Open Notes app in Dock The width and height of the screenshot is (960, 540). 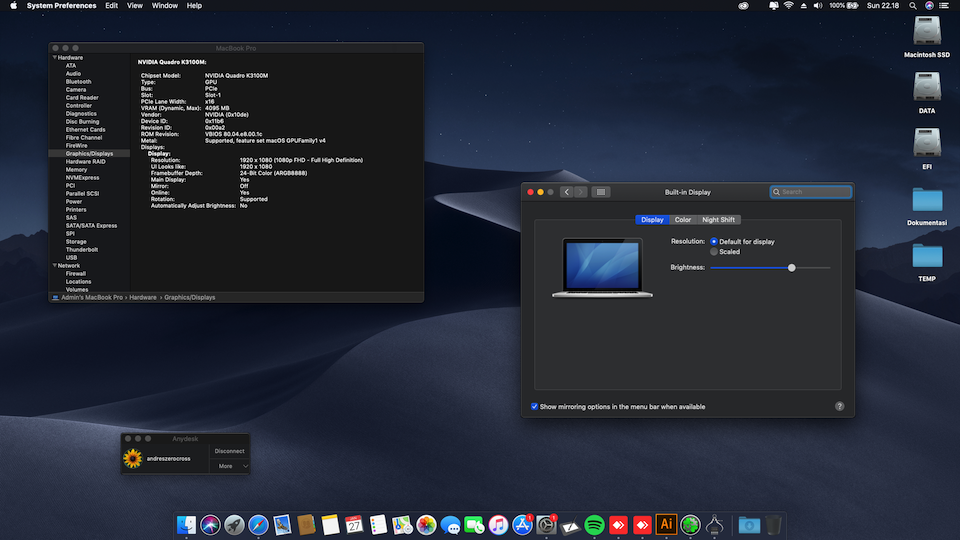330,525
